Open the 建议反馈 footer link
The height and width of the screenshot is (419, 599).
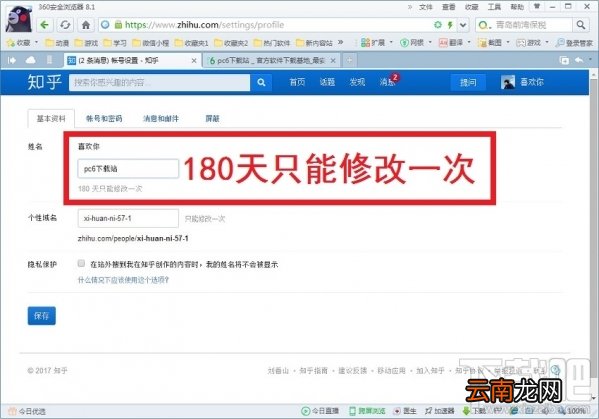pos(353,370)
